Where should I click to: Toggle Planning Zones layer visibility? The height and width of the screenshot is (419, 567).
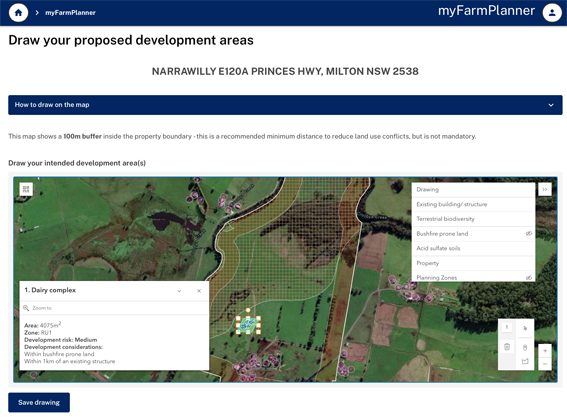(x=528, y=278)
